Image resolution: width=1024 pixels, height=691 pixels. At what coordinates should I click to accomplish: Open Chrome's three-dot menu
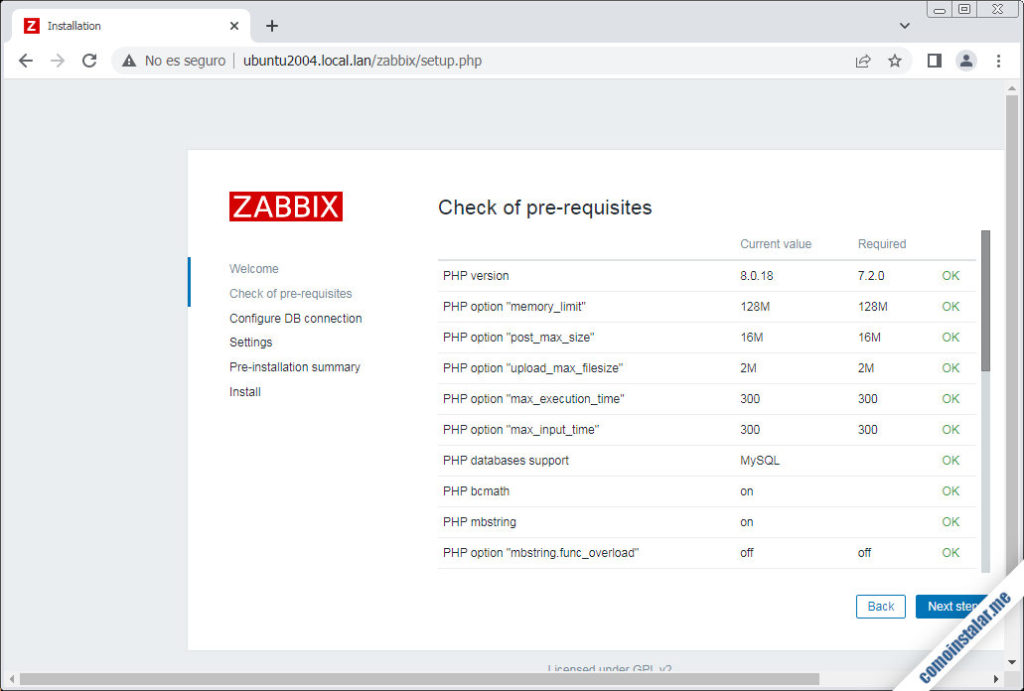(x=999, y=60)
